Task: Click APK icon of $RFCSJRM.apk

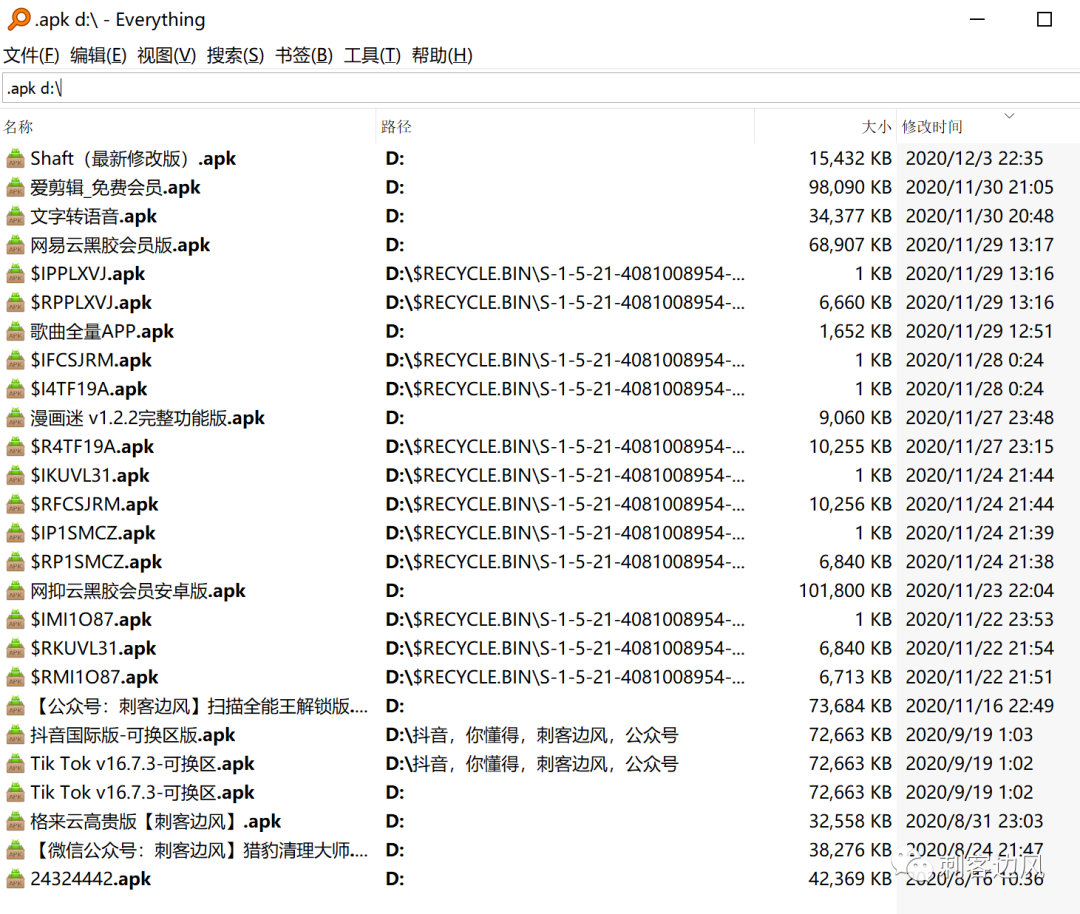Action: [15, 505]
